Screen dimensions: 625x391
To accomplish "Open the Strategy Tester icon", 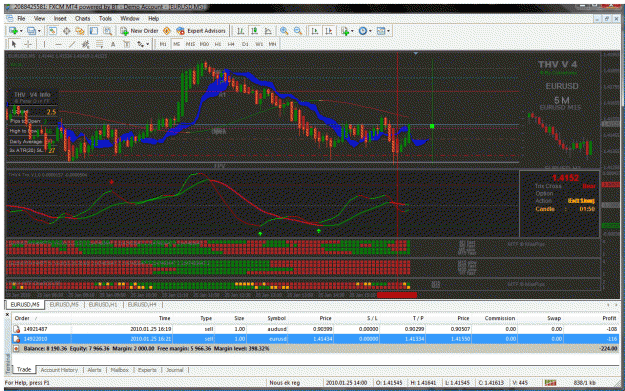I will [108, 31].
